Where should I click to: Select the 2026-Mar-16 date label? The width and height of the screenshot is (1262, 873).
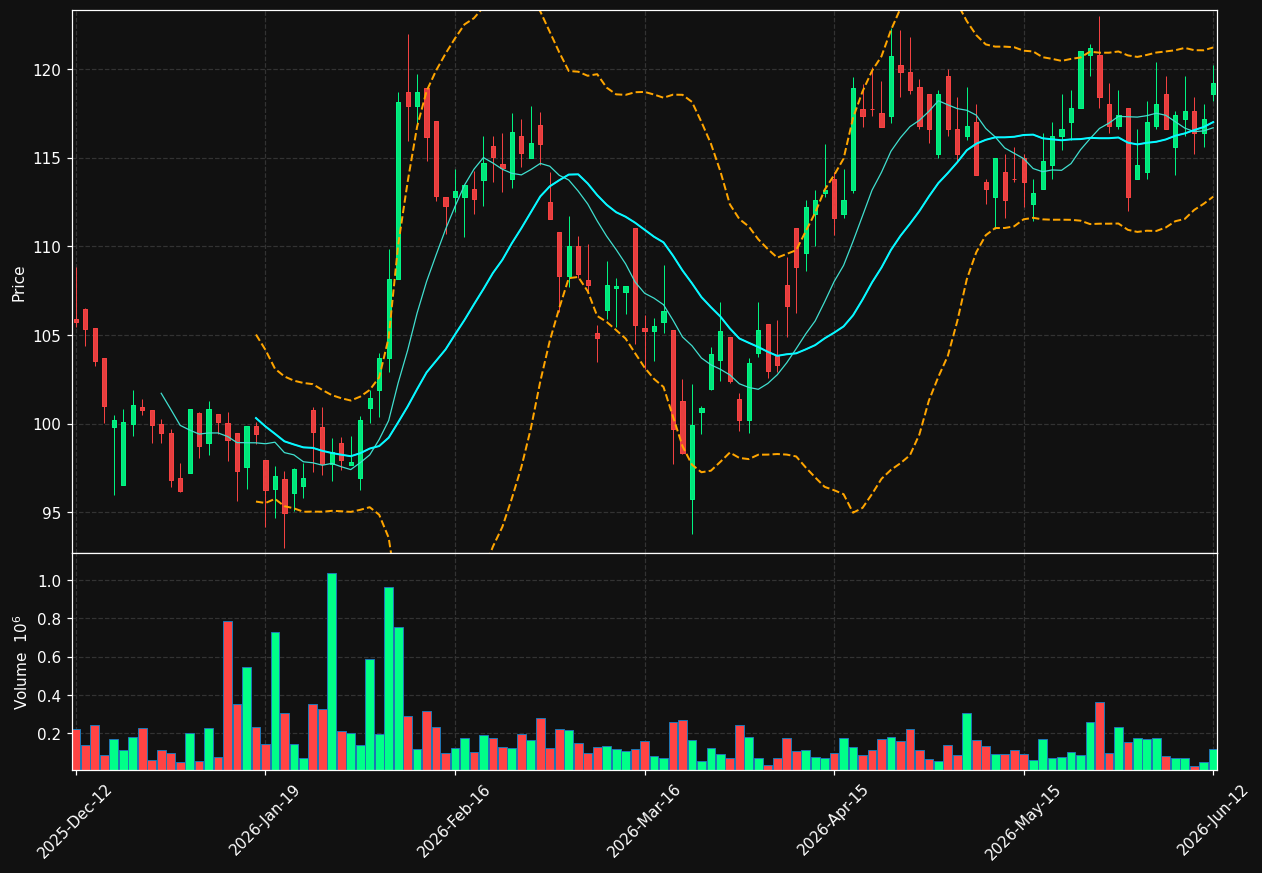coord(644,821)
